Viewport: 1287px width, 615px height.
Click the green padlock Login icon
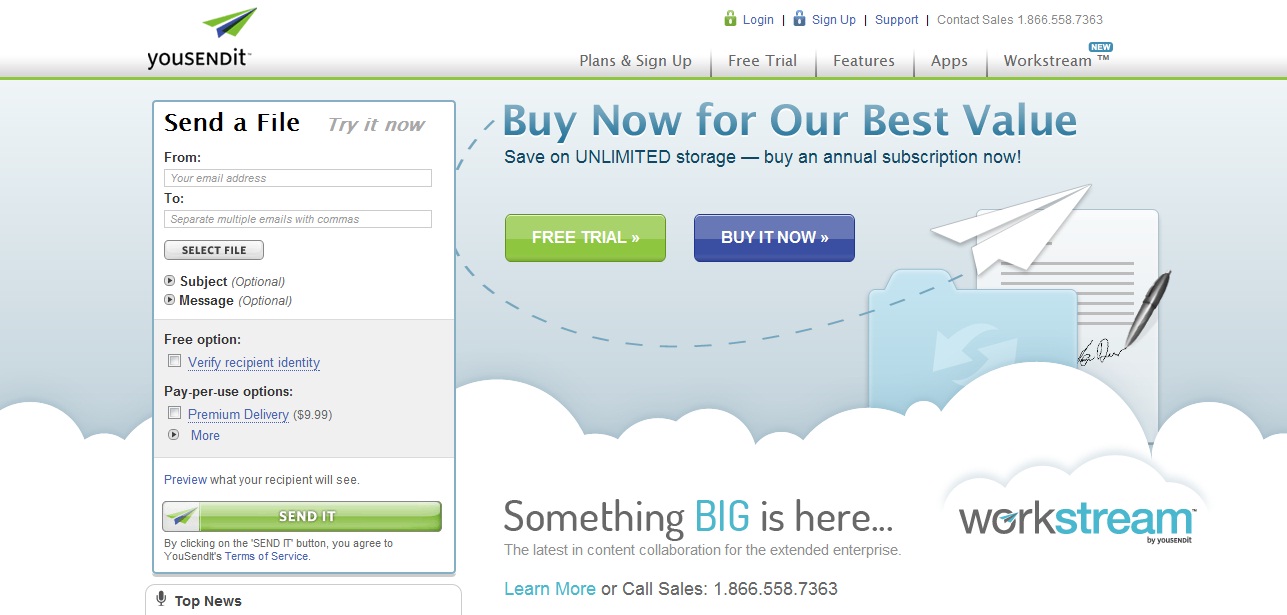(731, 18)
